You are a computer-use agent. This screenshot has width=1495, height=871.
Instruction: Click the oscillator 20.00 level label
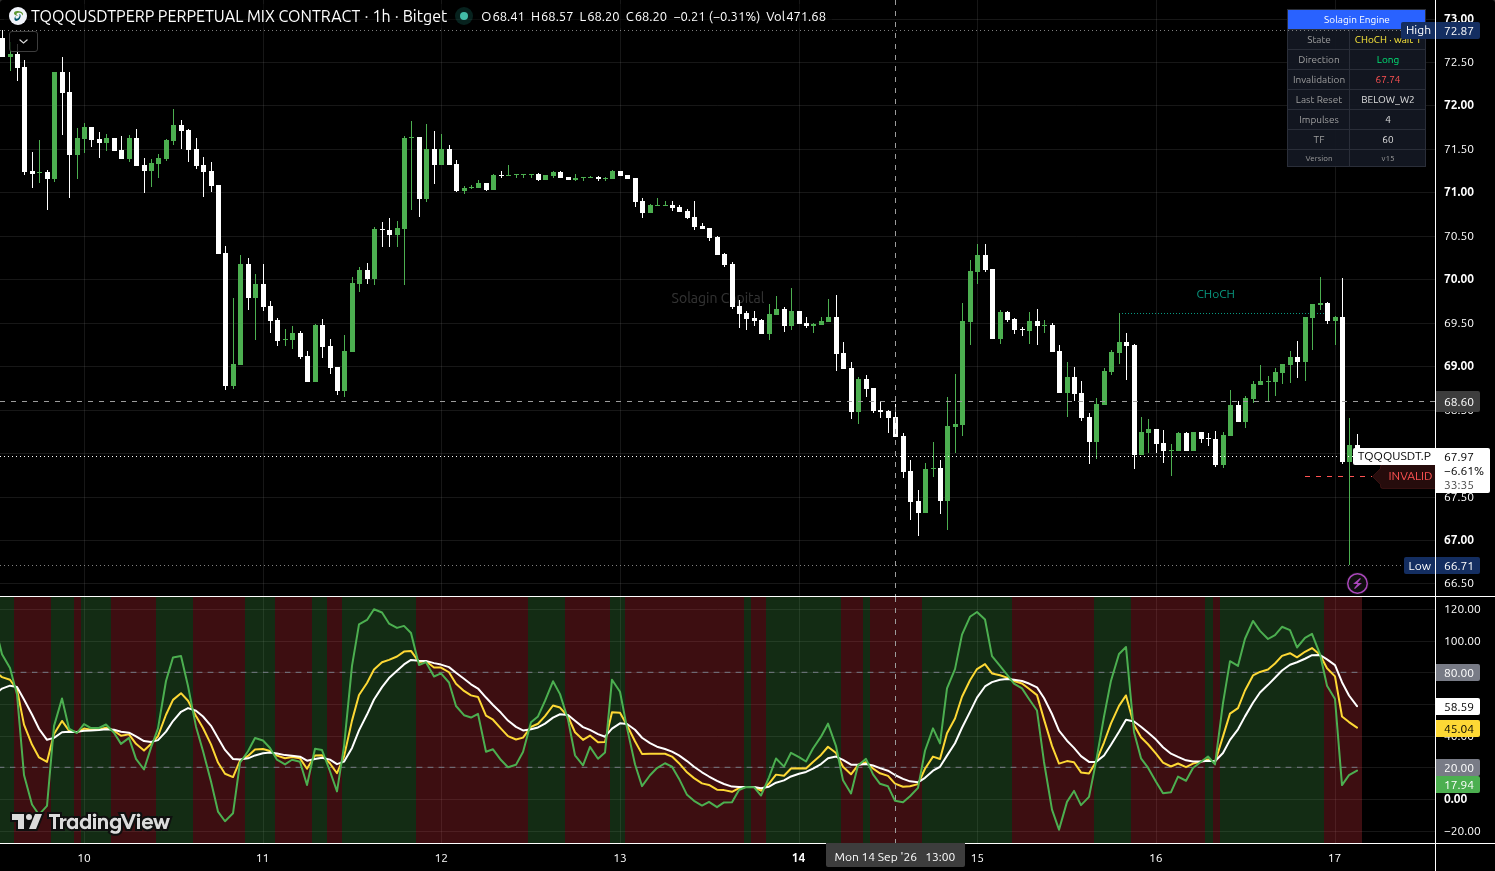1458,768
